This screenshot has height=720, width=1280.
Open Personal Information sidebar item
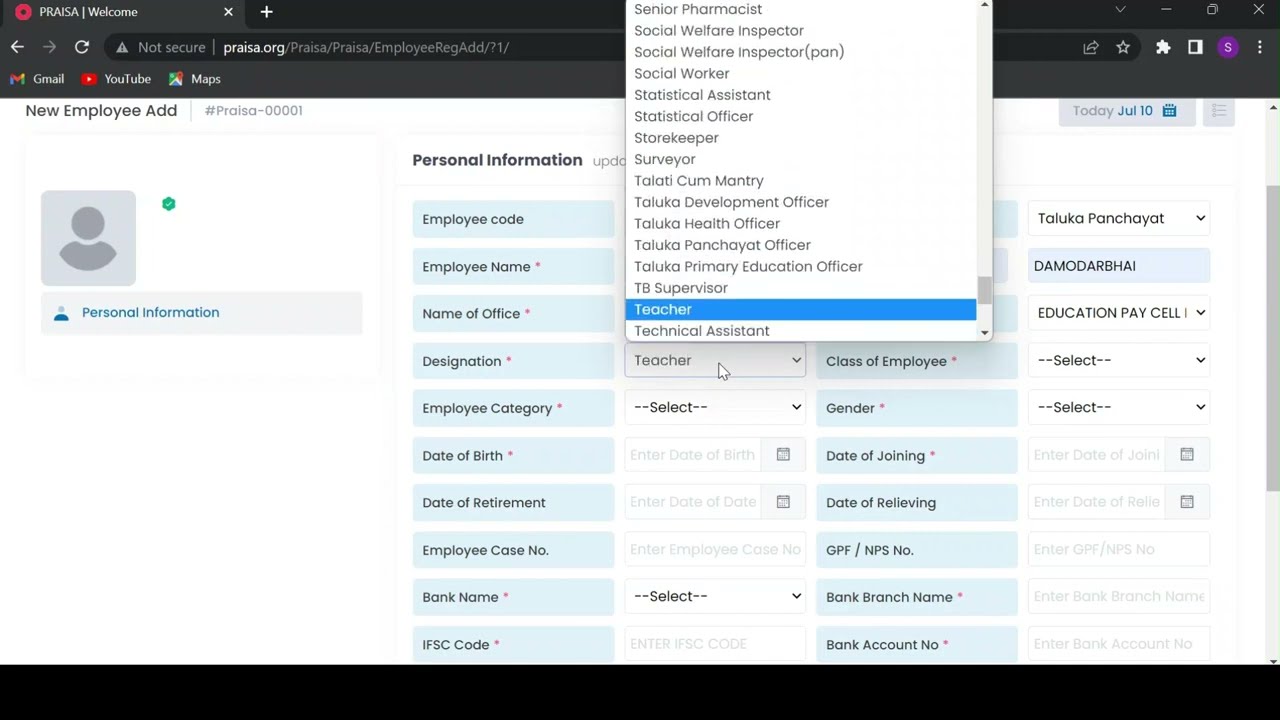[x=201, y=313]
